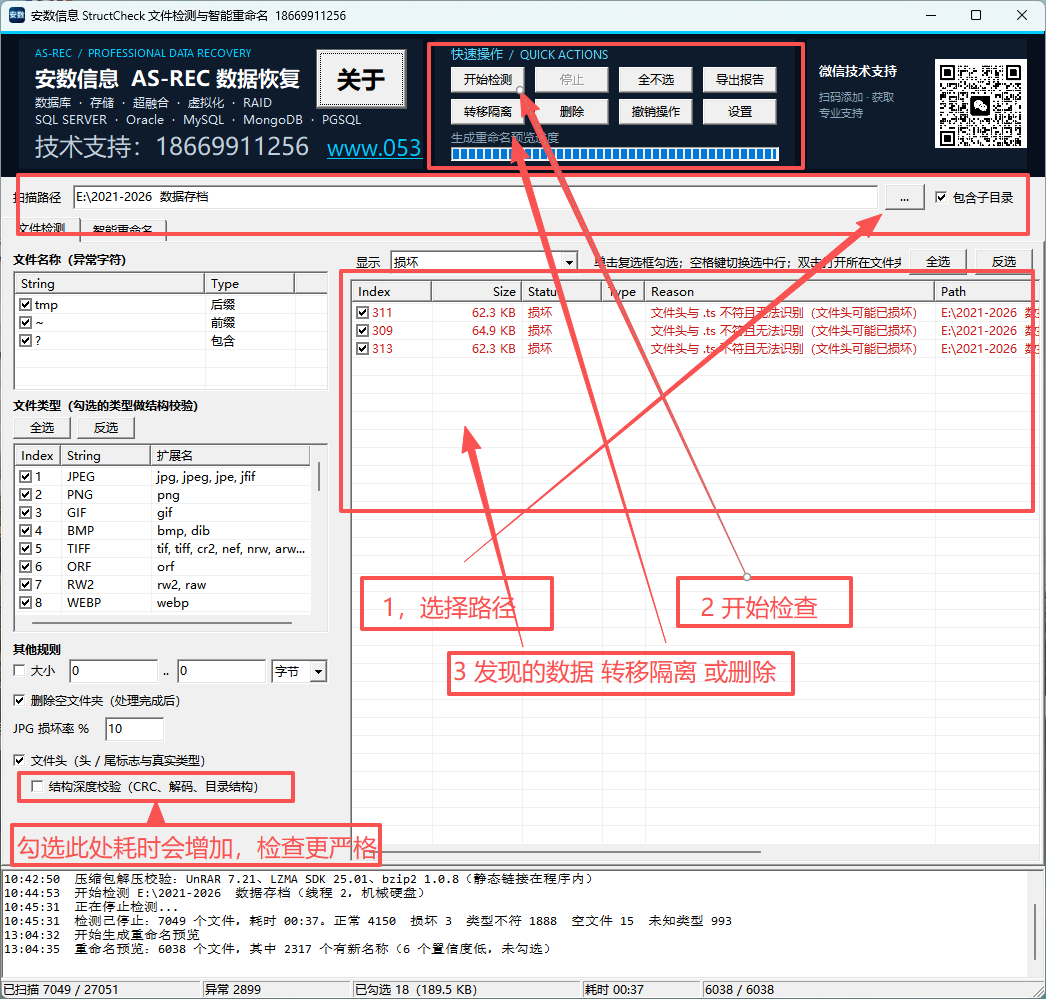Open 设置 settings button
Screen dimensions: 1046x999
pyautogui.click(x=740, y=112)
